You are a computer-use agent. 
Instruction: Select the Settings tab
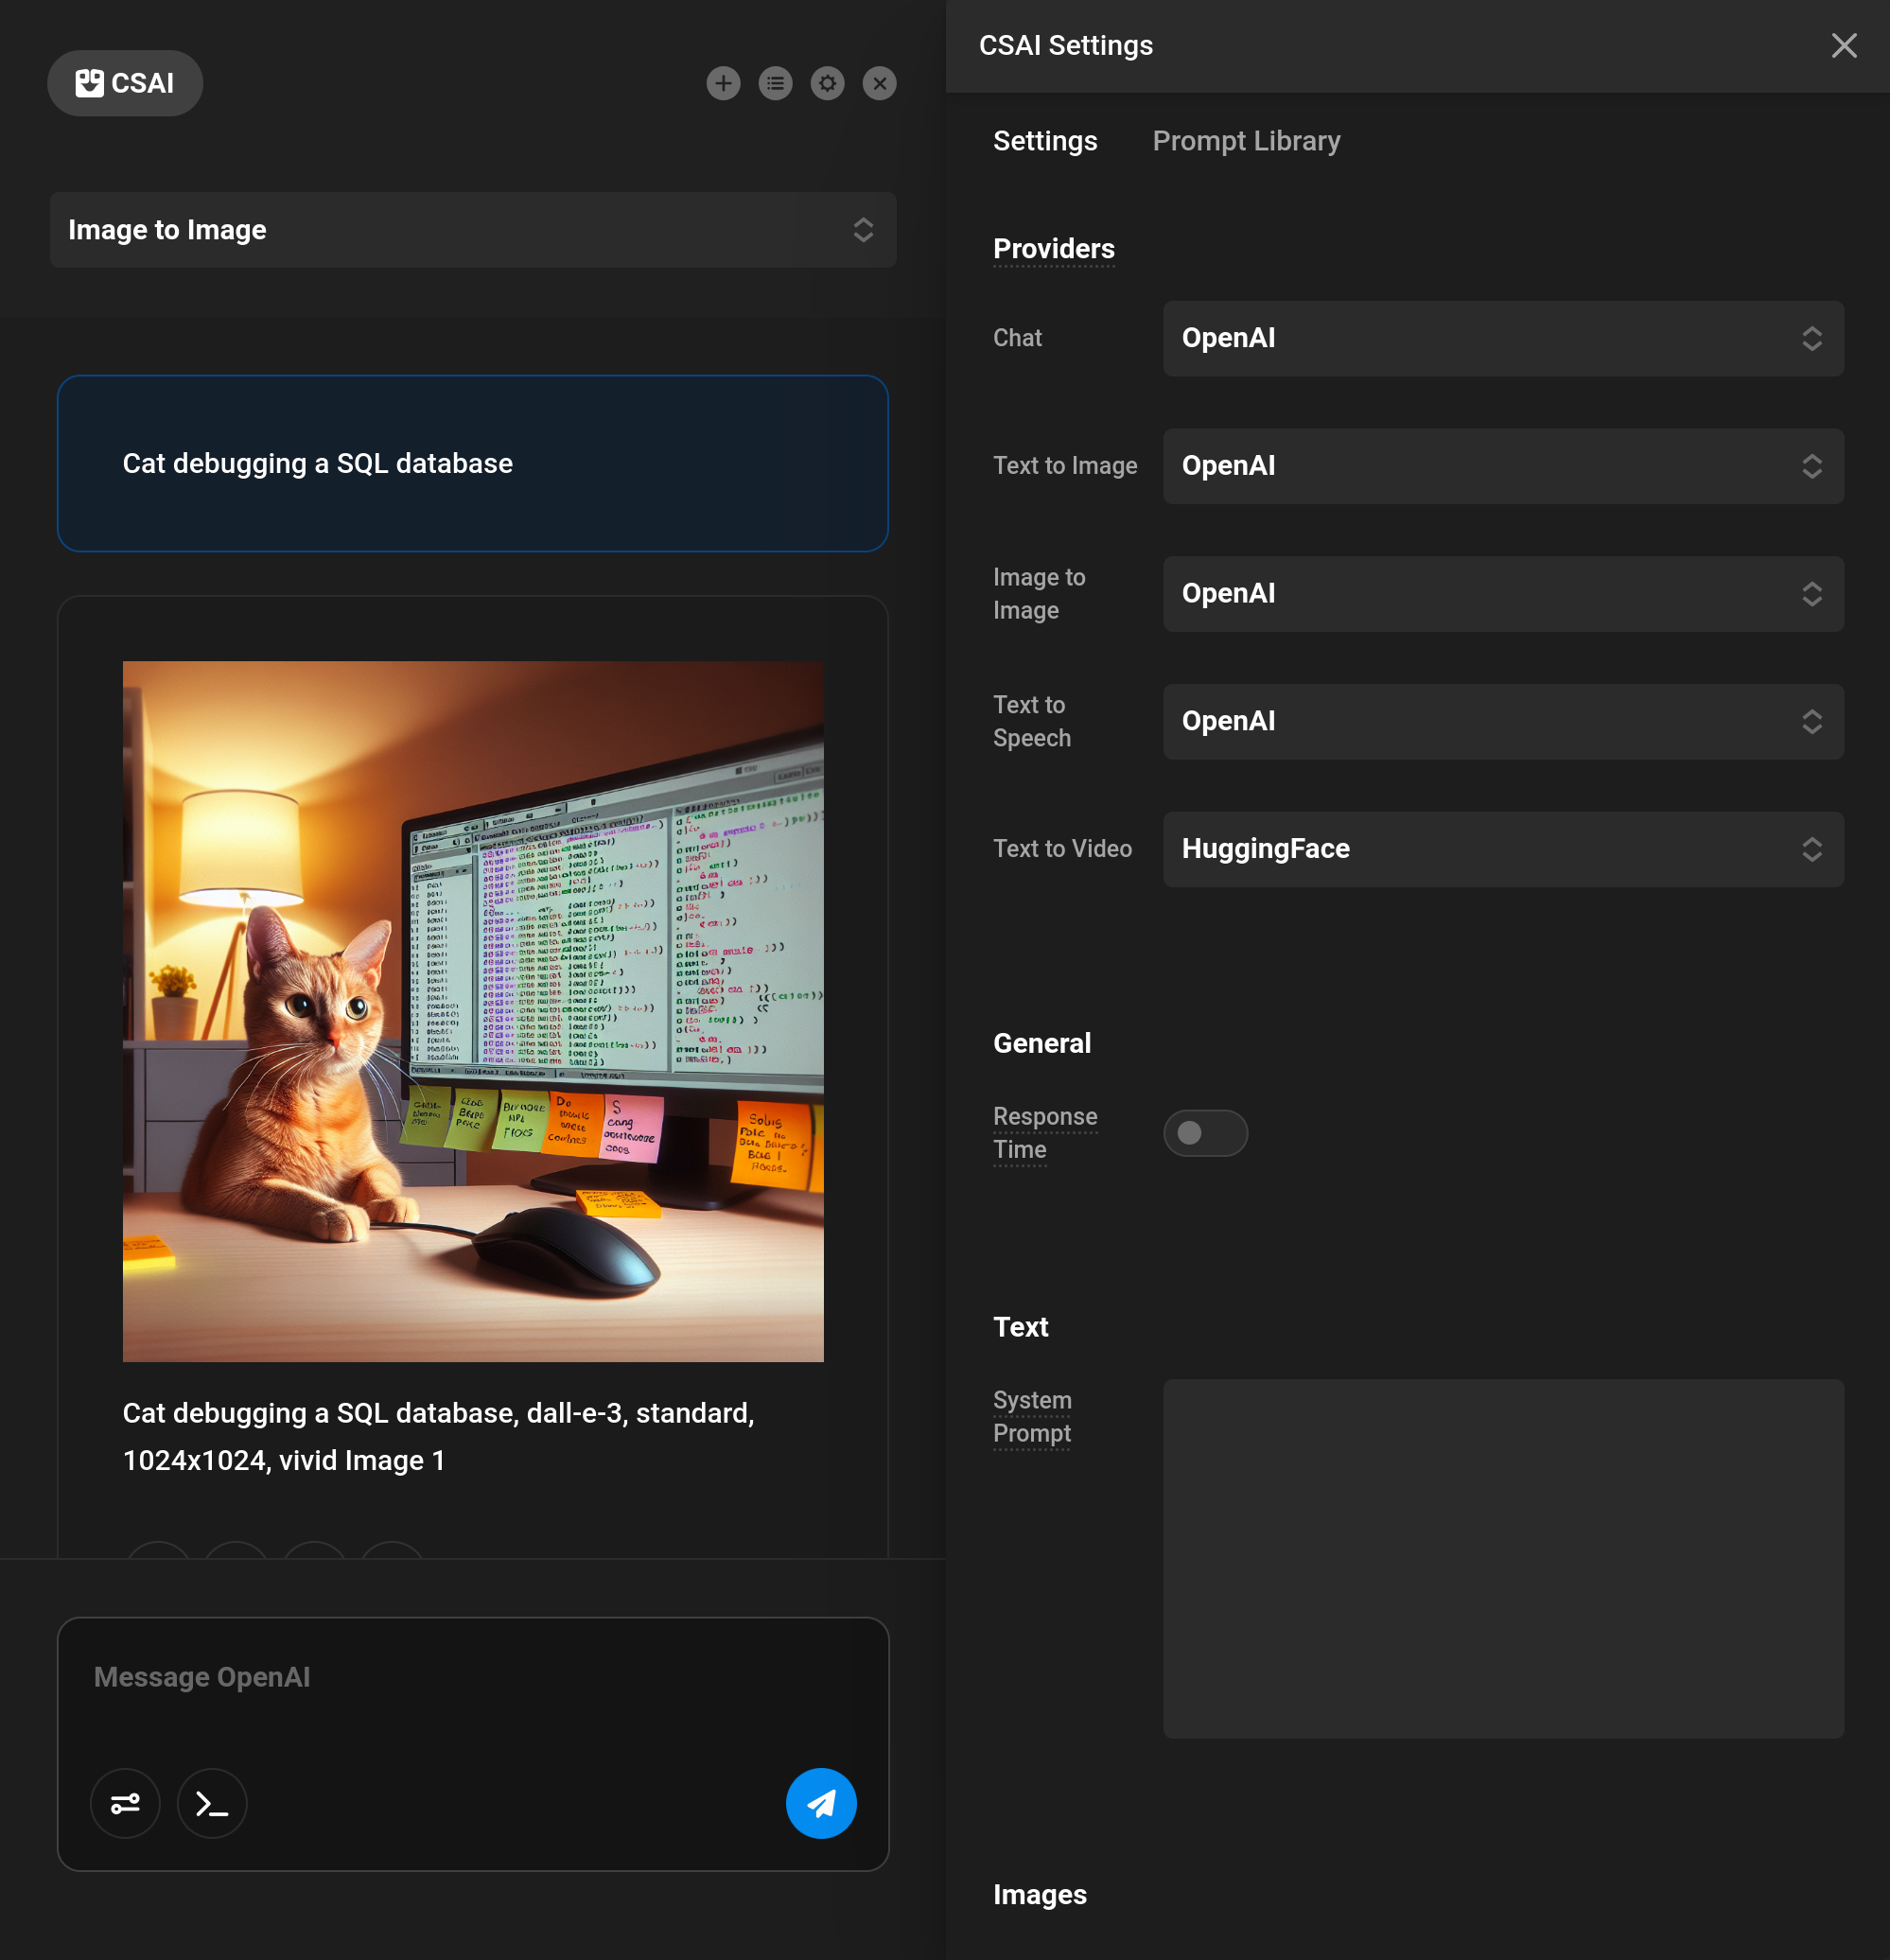(1044, 141)
